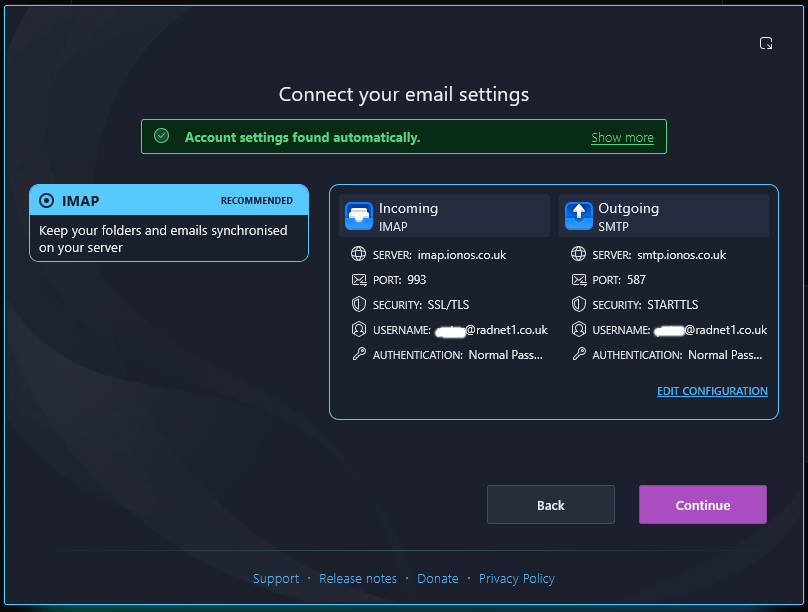
Task: Open the Release notes footer link
Action: (x=358, y=579)
